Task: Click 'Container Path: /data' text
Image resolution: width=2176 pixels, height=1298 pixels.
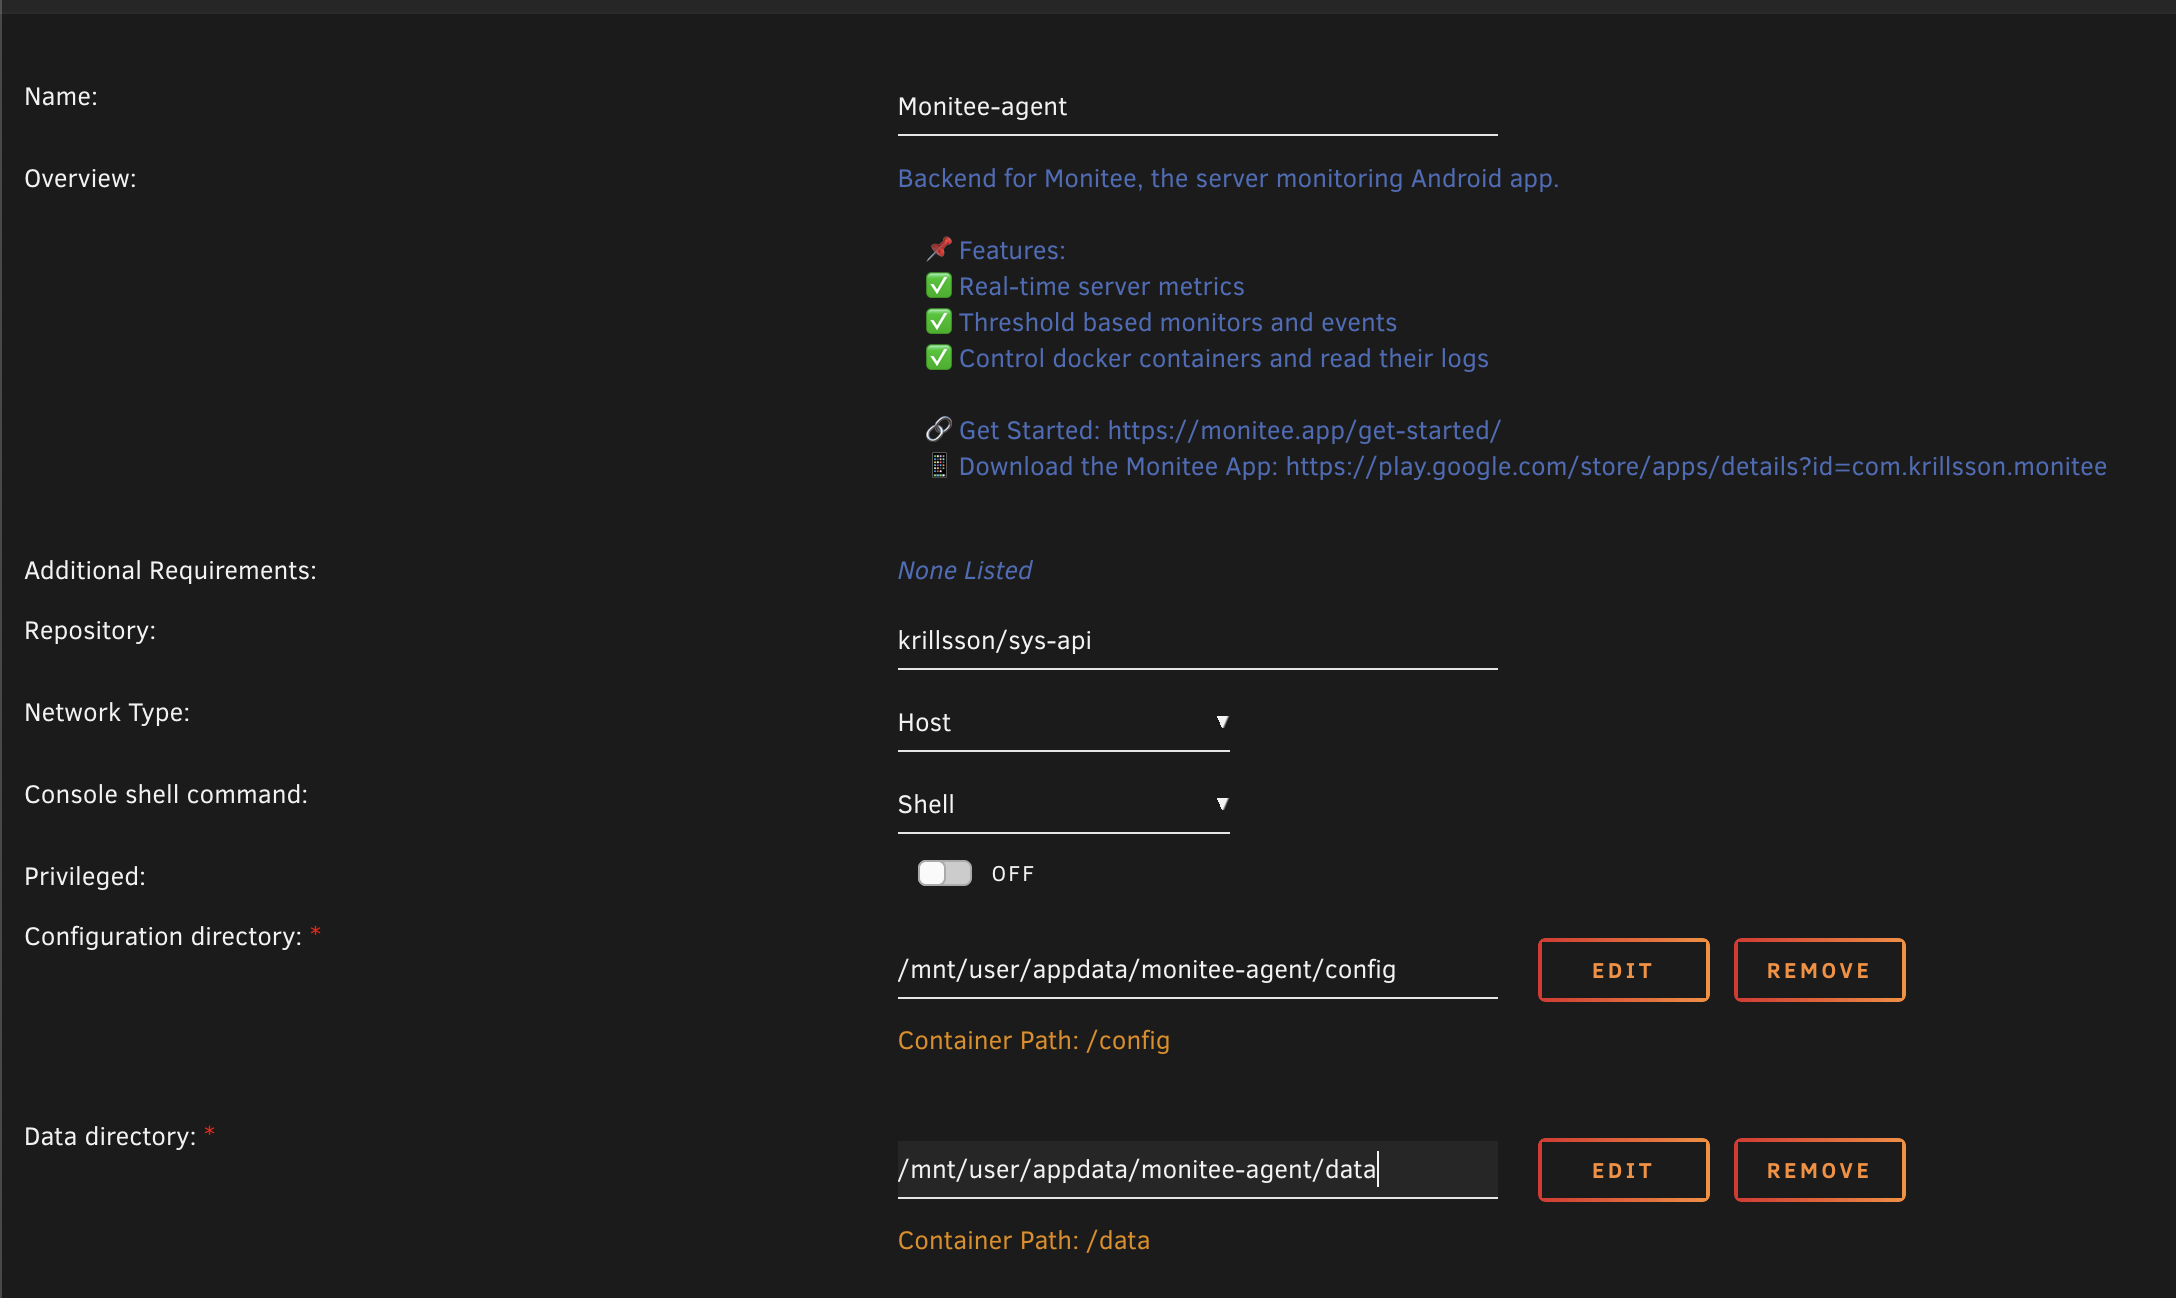Action: (x=1024, y=1241)
